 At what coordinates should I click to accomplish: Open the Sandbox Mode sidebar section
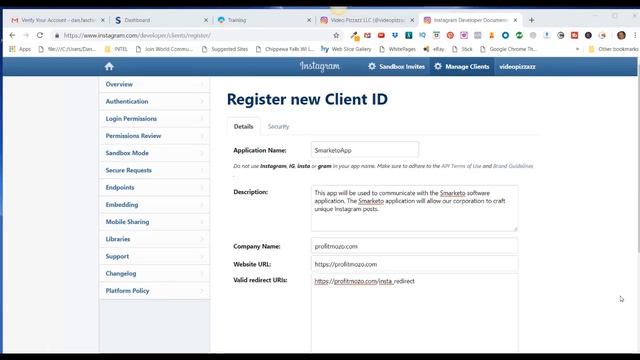(x=155, y=153)
